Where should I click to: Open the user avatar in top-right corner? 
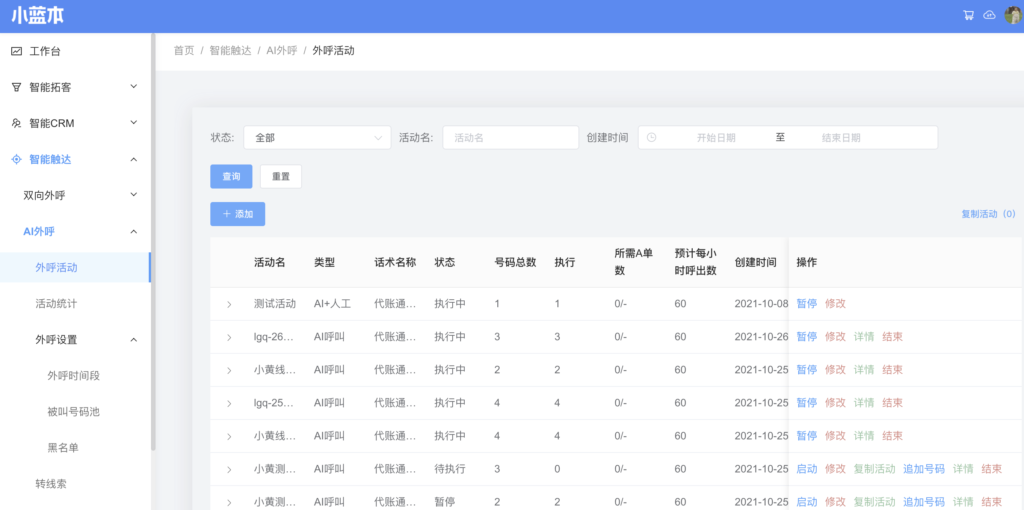(1012, 15)
